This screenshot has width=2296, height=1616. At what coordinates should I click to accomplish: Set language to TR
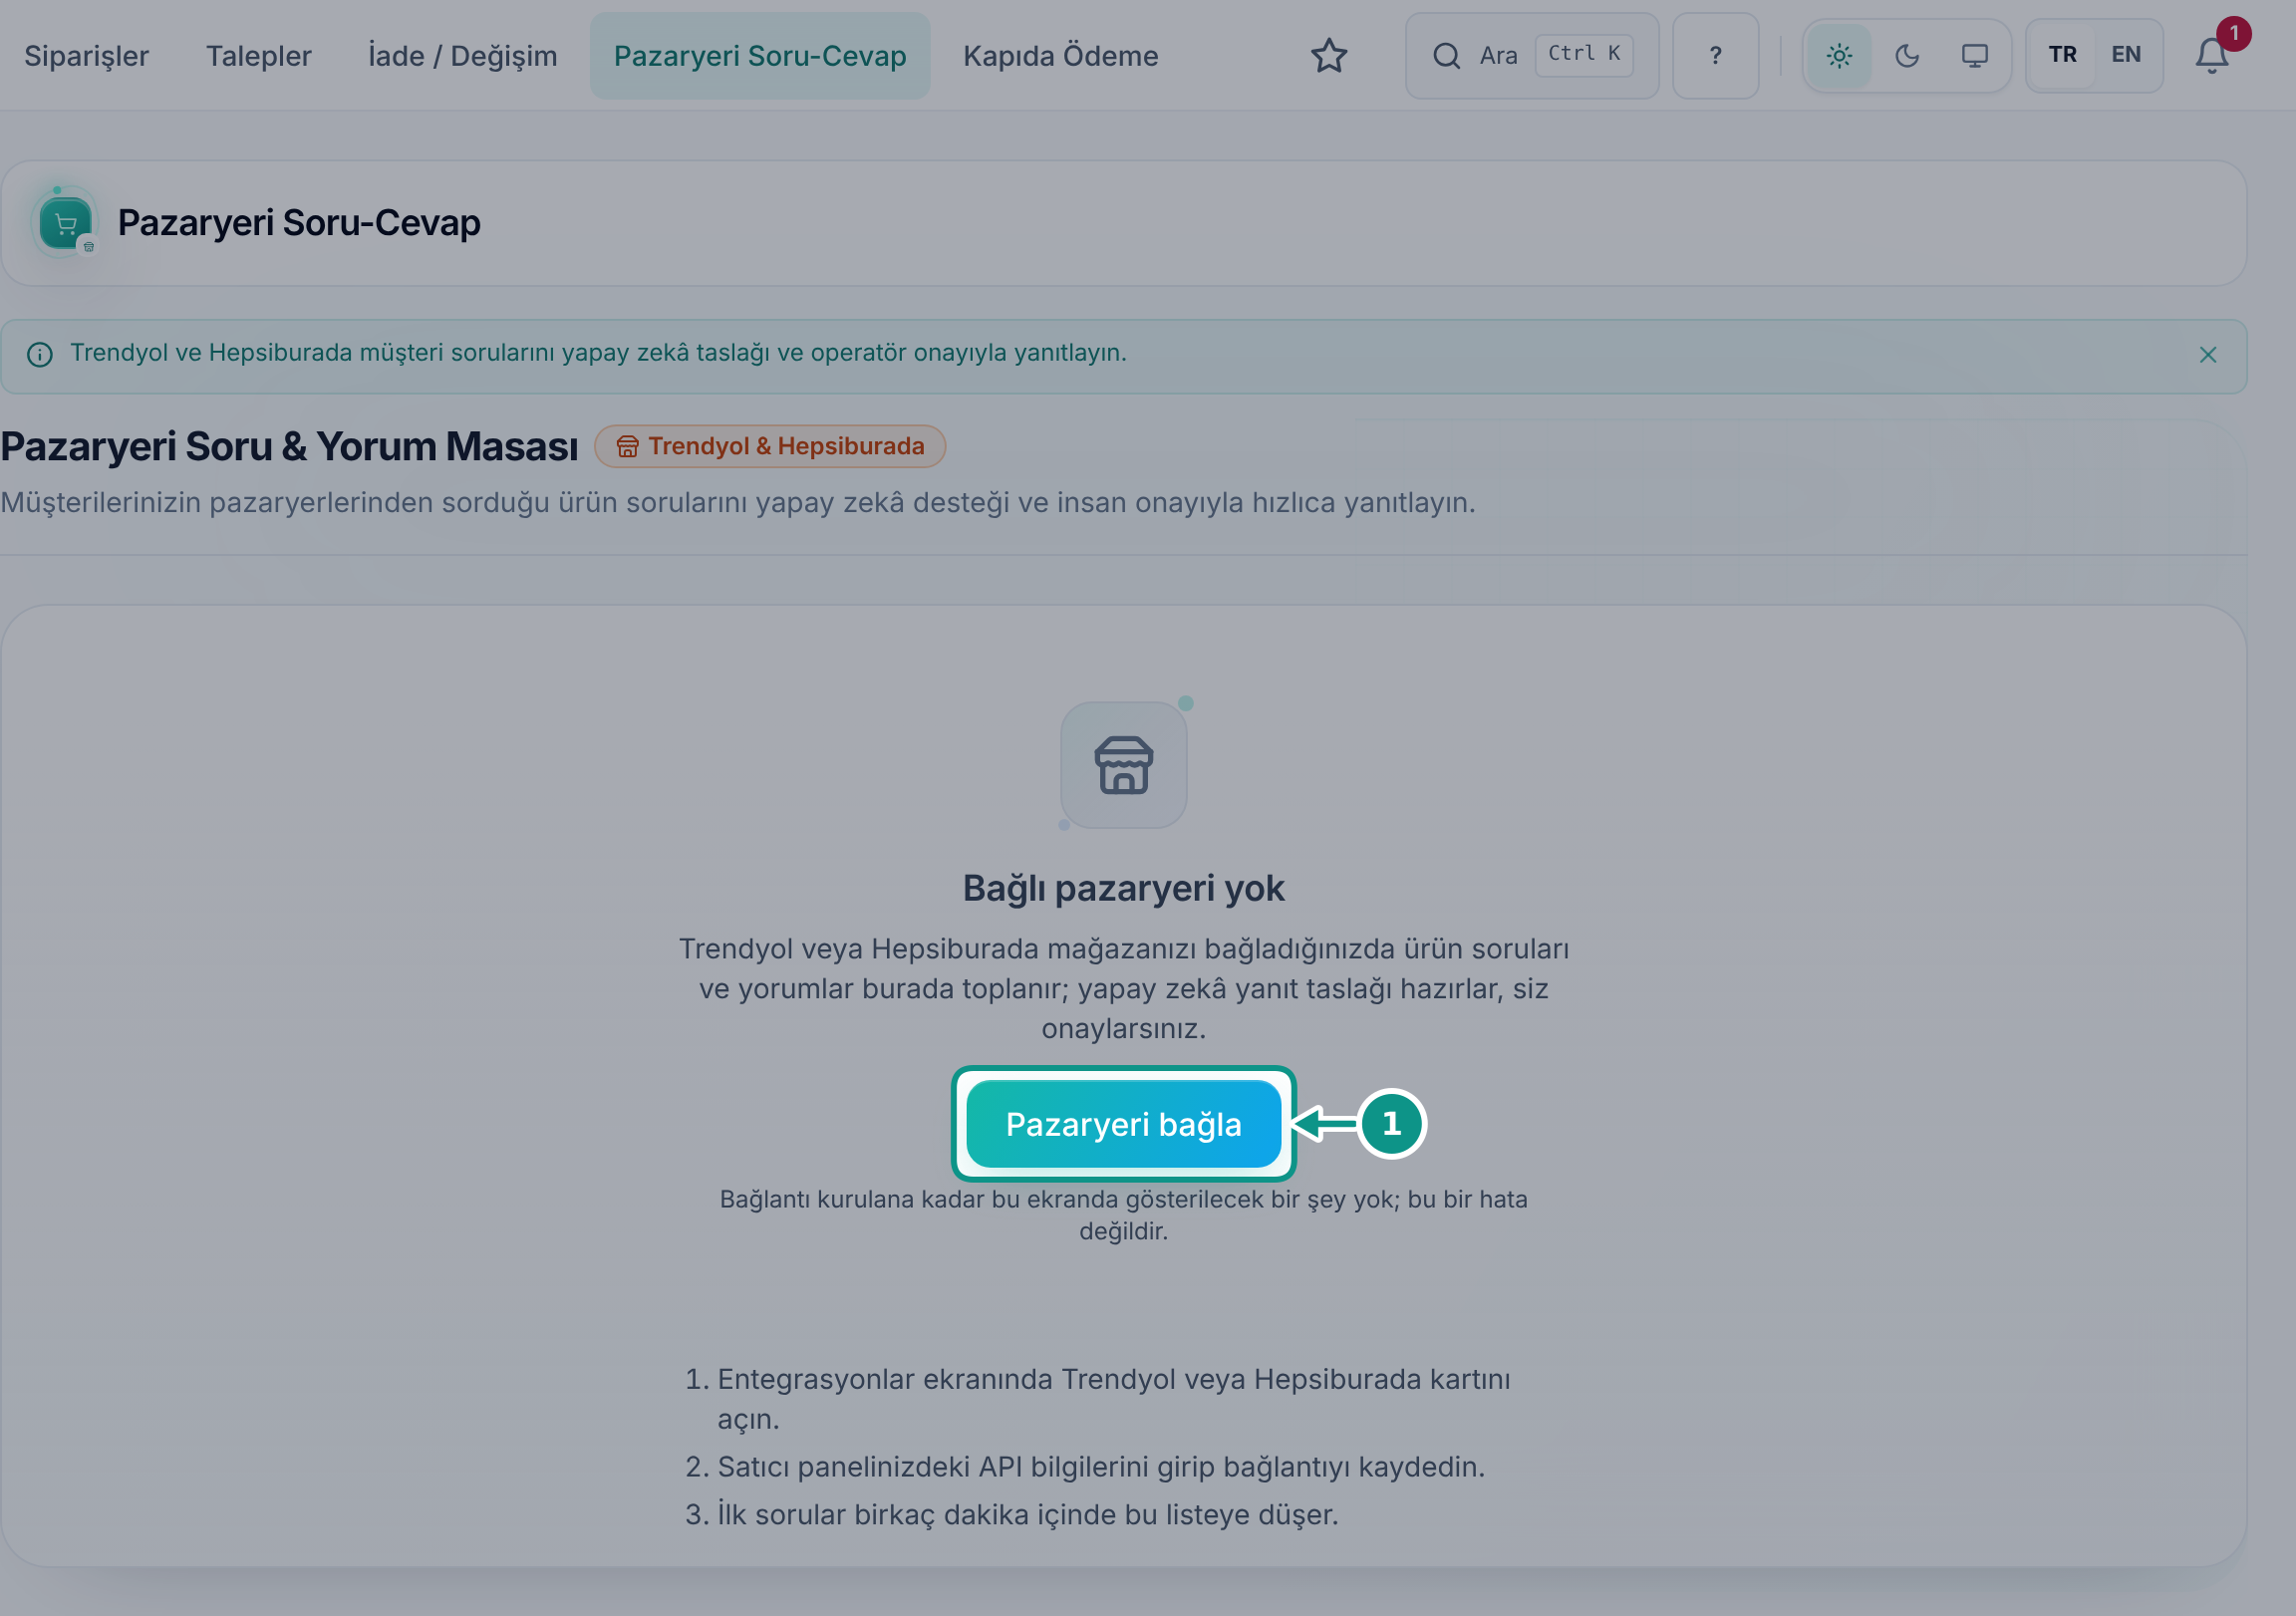click(x=2061, y=55)
